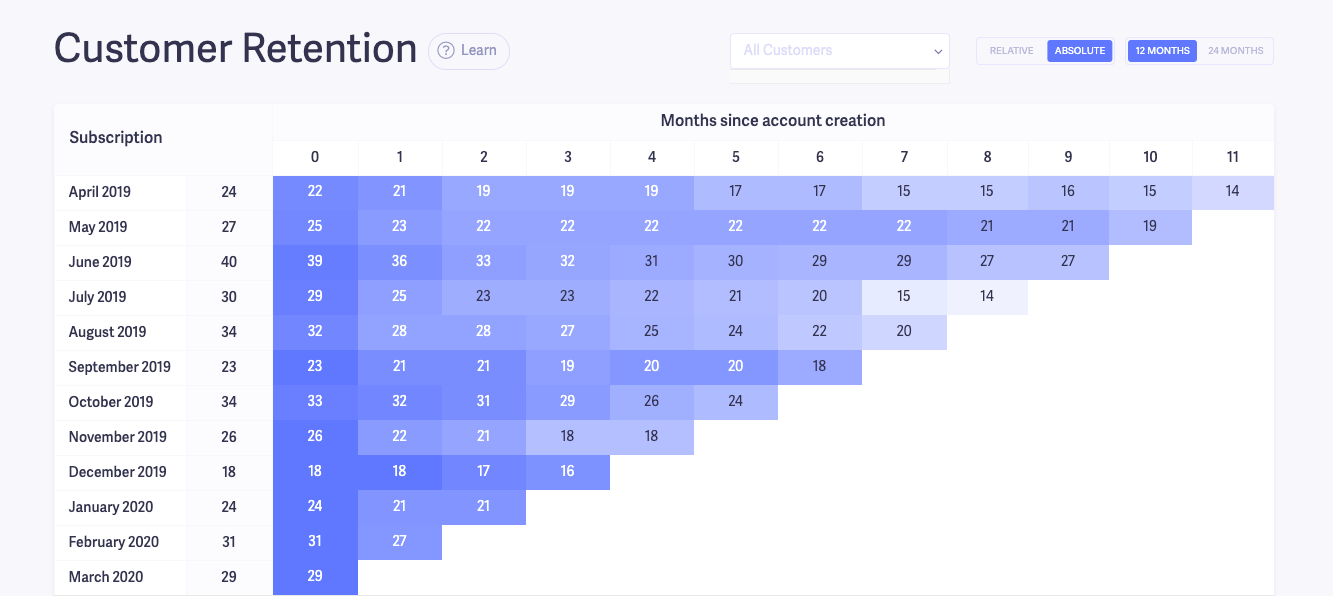Select the month 0 column header

point(315,157)
